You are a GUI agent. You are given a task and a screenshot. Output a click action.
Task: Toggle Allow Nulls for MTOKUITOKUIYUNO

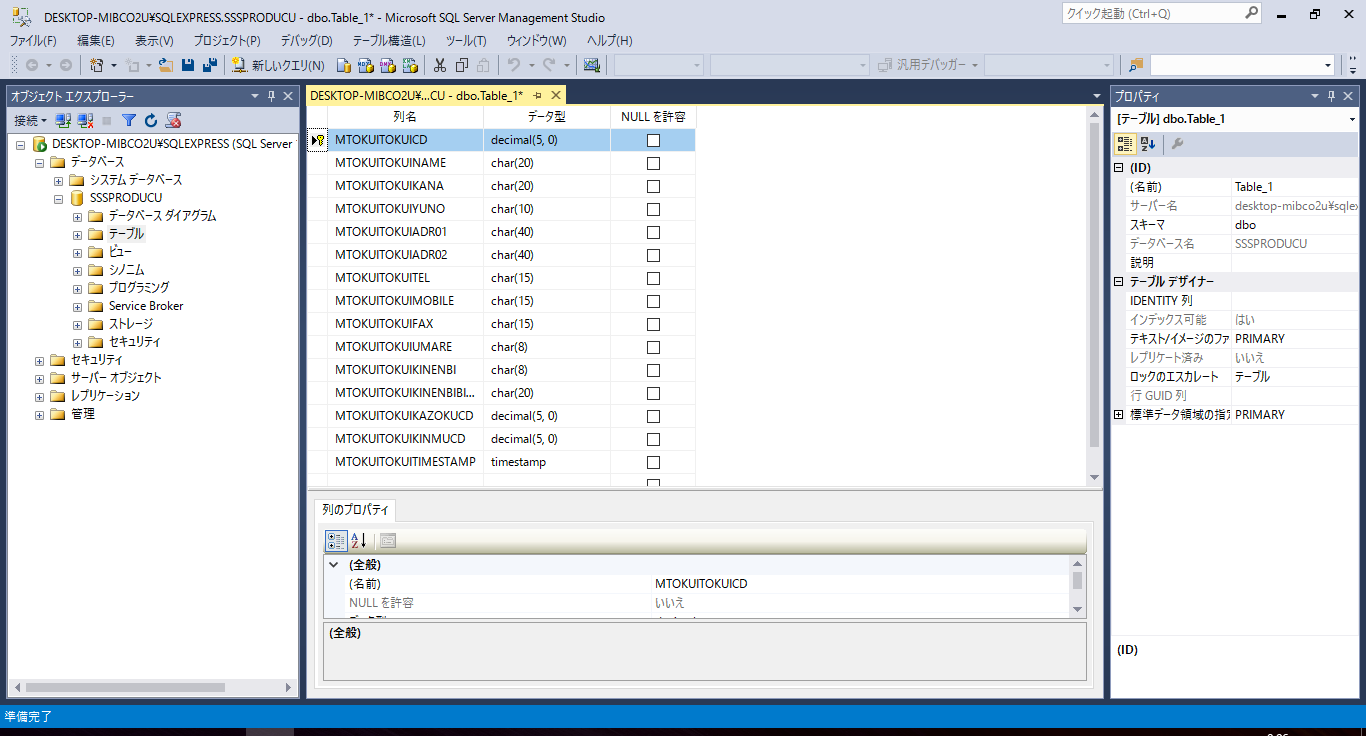653,209
